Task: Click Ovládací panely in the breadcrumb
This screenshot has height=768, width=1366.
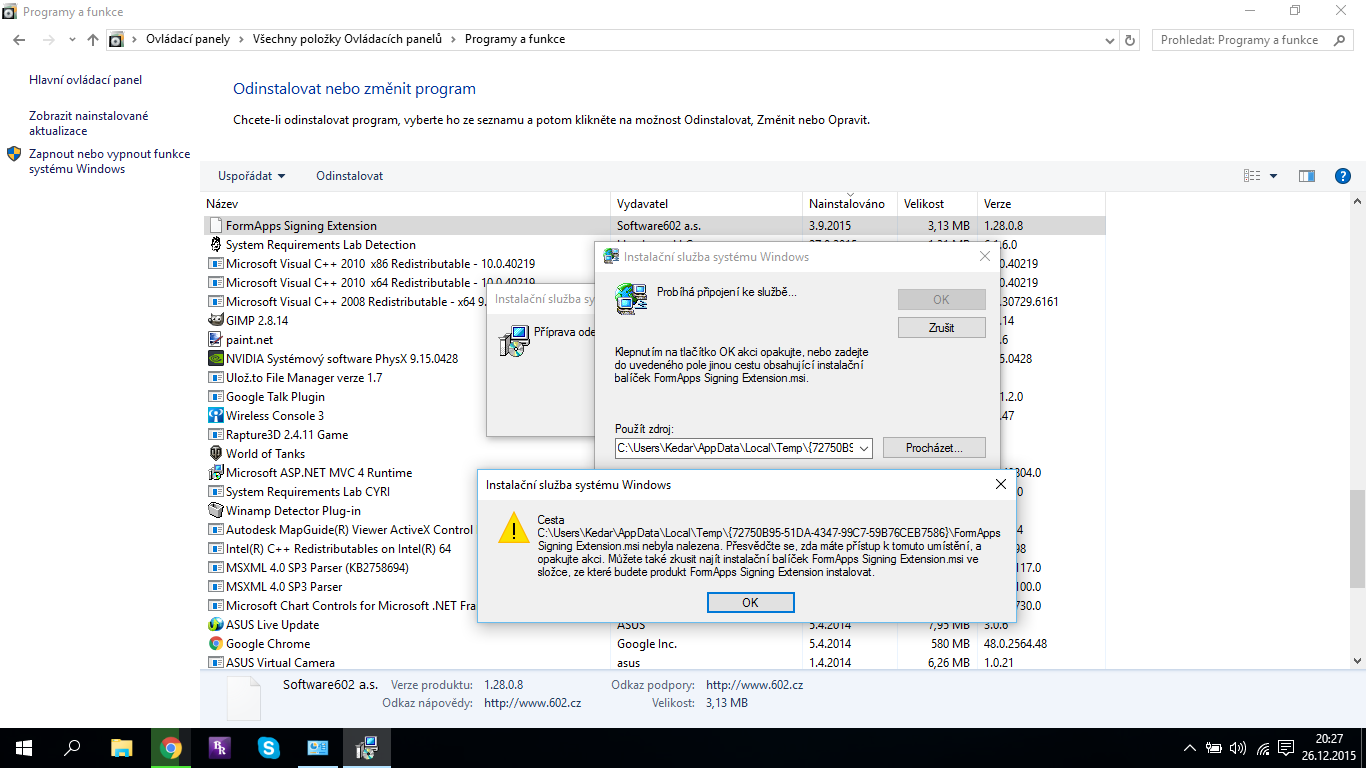Action: 188,40
